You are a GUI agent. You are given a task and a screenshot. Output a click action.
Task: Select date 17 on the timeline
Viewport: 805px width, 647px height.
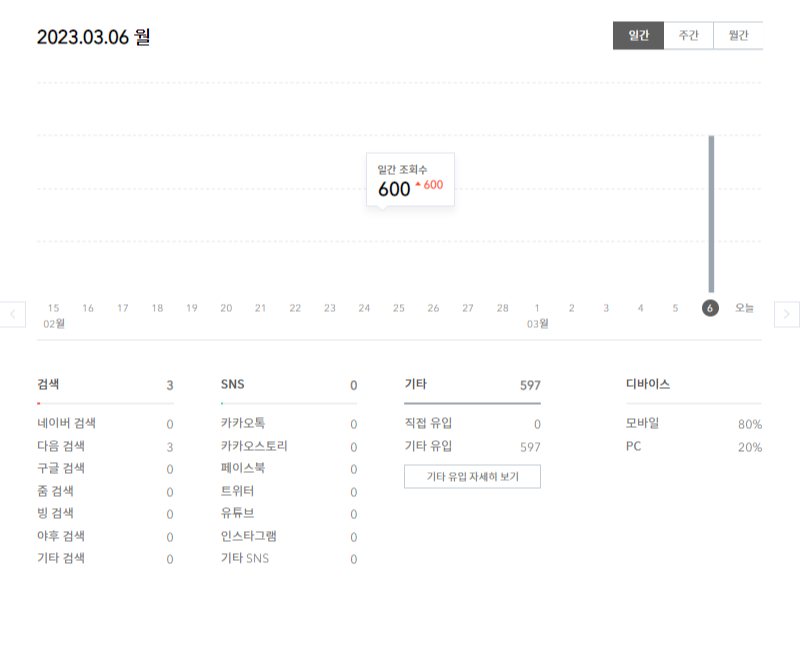(123, 308)
